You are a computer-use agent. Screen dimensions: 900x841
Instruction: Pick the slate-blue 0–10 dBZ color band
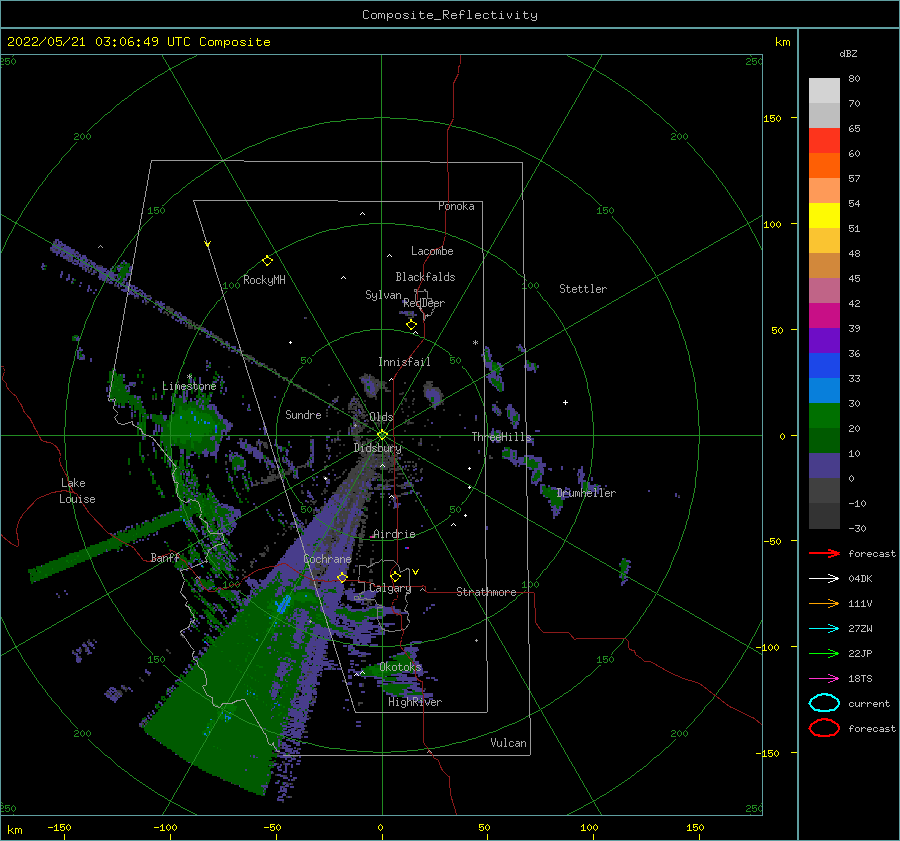[824, 466]
